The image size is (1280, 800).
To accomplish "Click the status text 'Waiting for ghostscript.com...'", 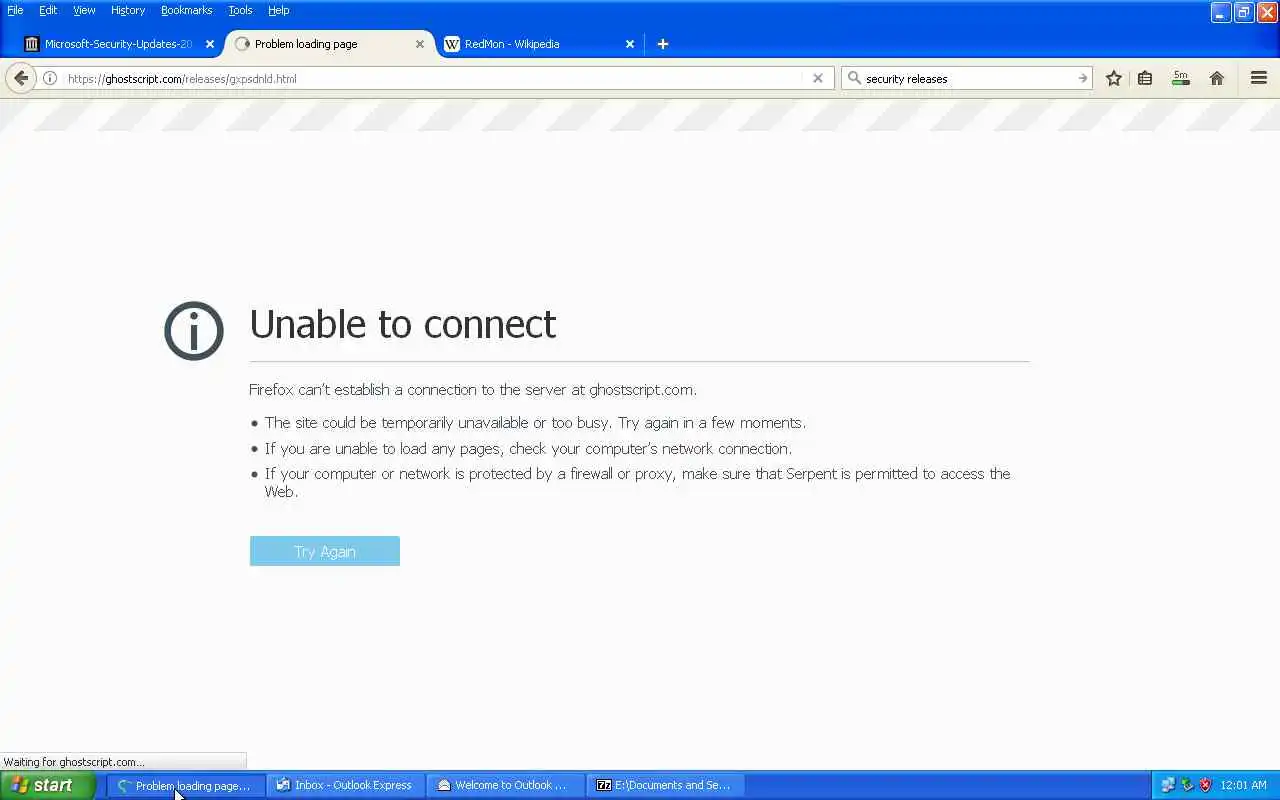I will point(74,762).
